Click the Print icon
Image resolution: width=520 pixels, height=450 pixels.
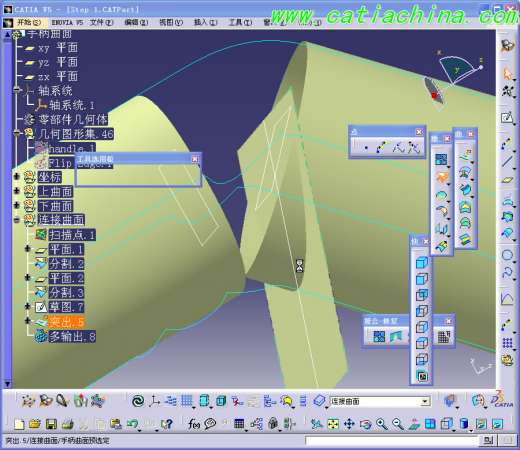tap(67, 424)
